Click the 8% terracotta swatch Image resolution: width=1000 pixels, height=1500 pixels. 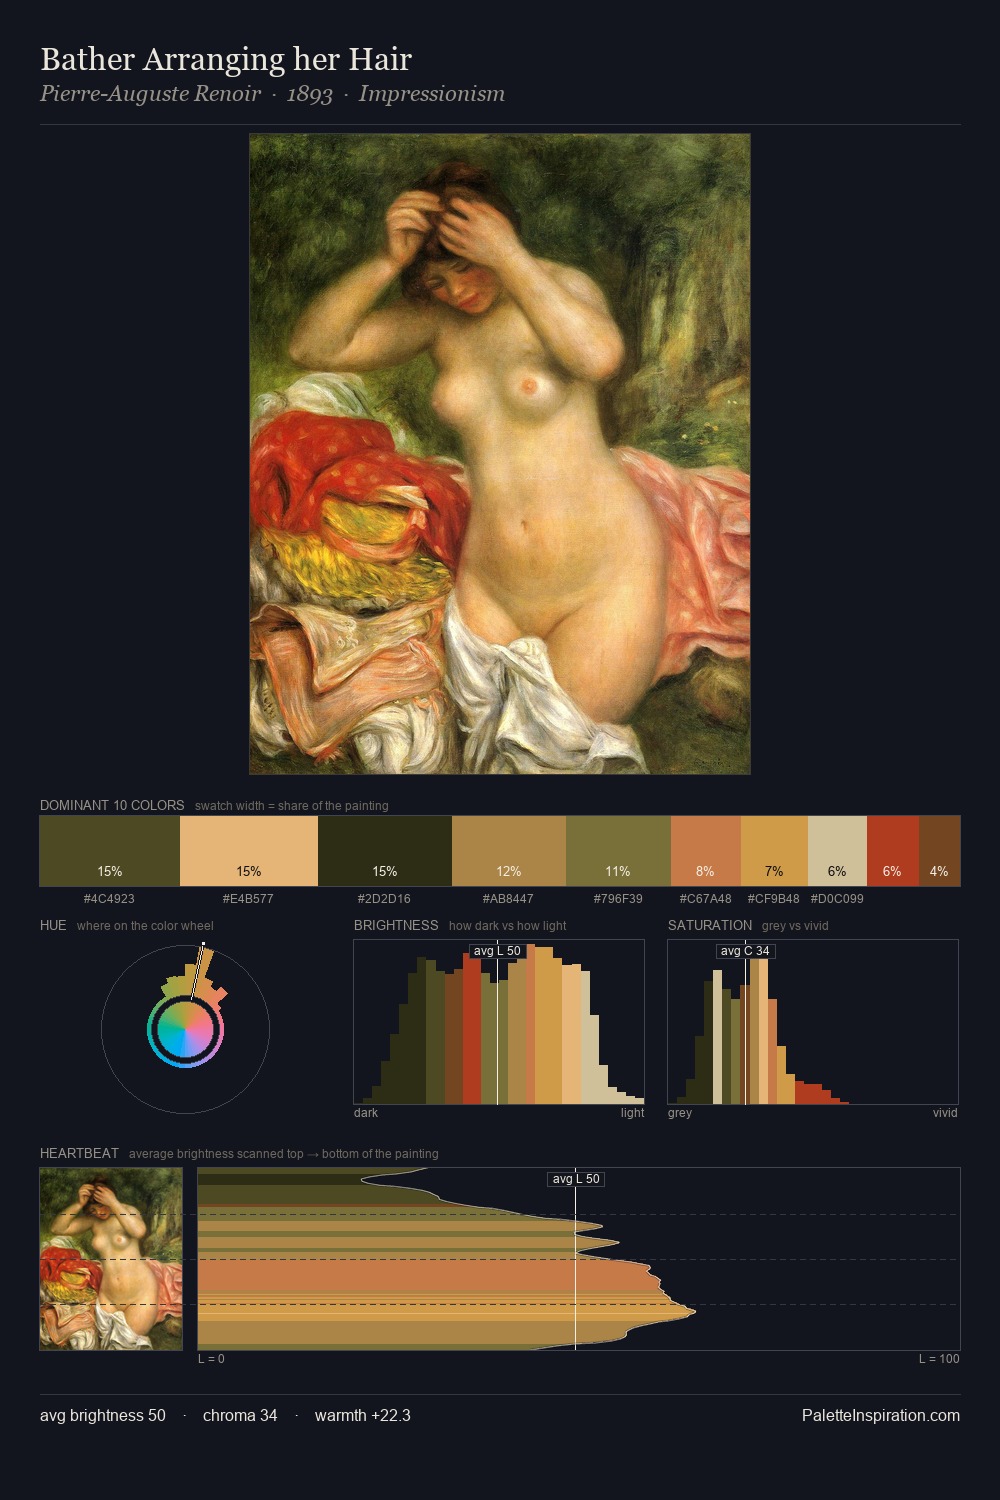[x=706, y=851]
